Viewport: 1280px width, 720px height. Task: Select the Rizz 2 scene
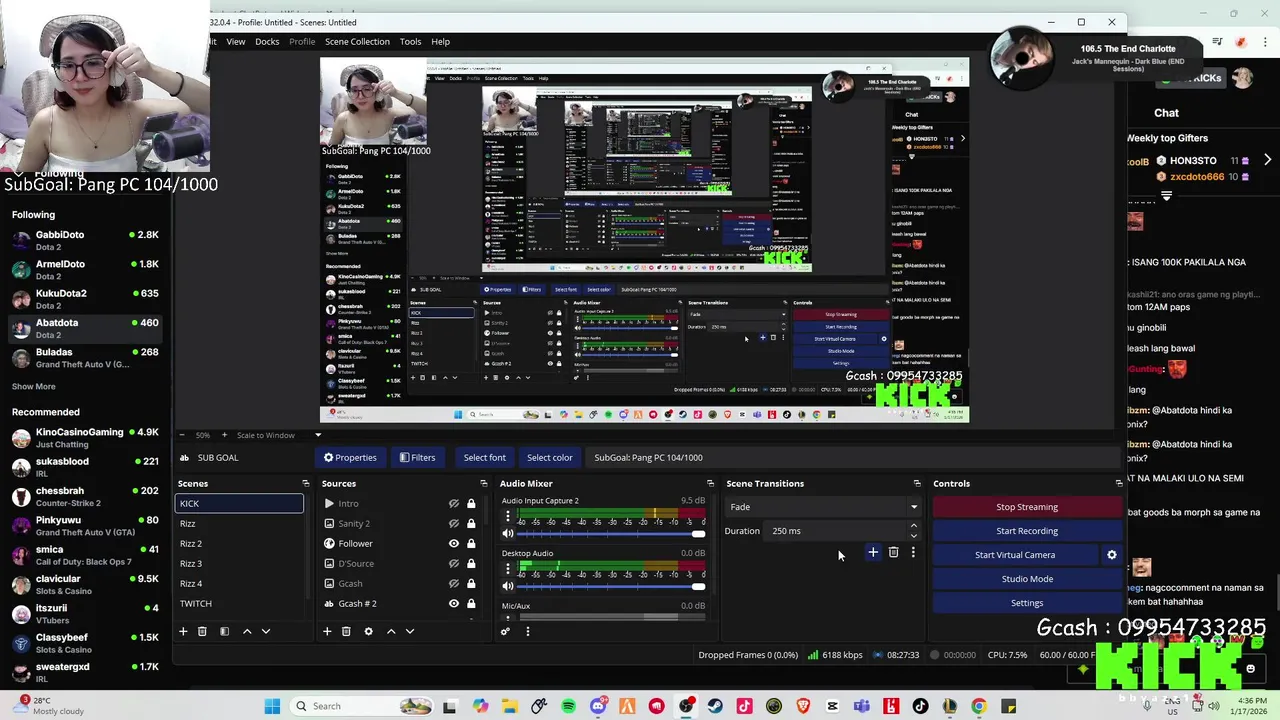pos(239,544)
